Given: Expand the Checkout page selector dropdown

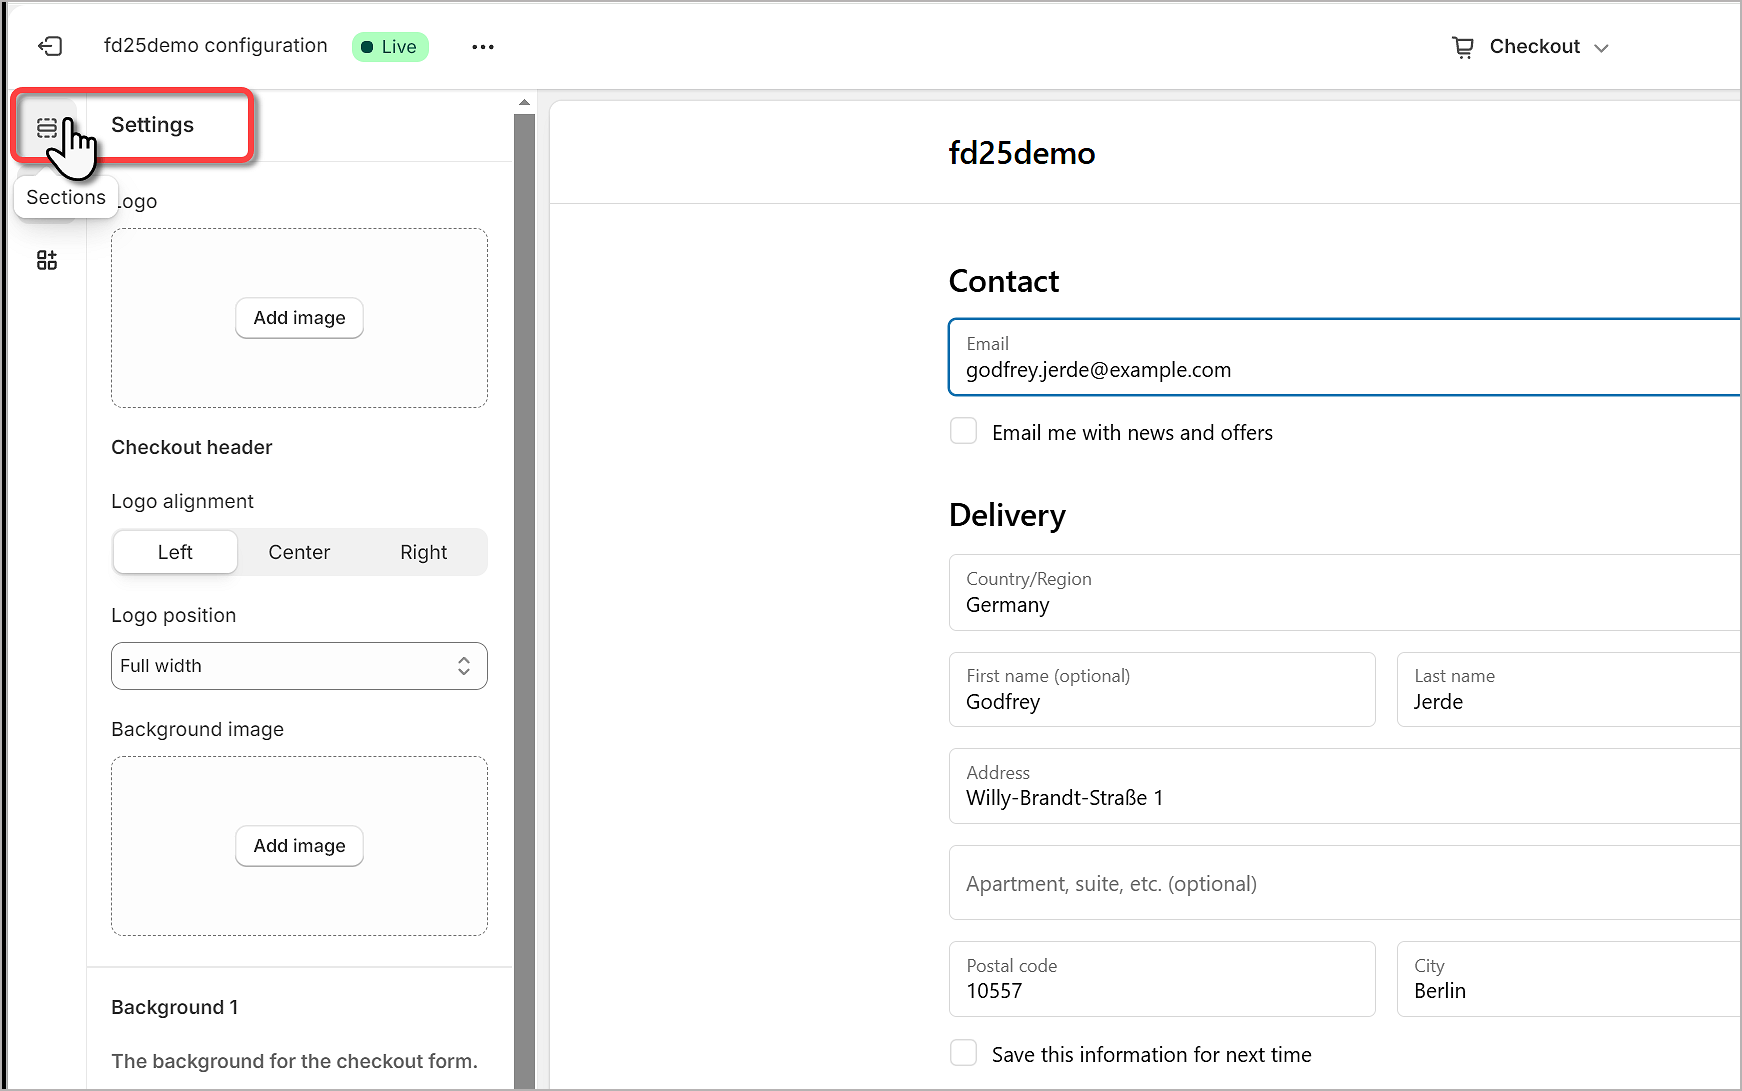Looking at the screenshot, I should [x=1547, y=47].
